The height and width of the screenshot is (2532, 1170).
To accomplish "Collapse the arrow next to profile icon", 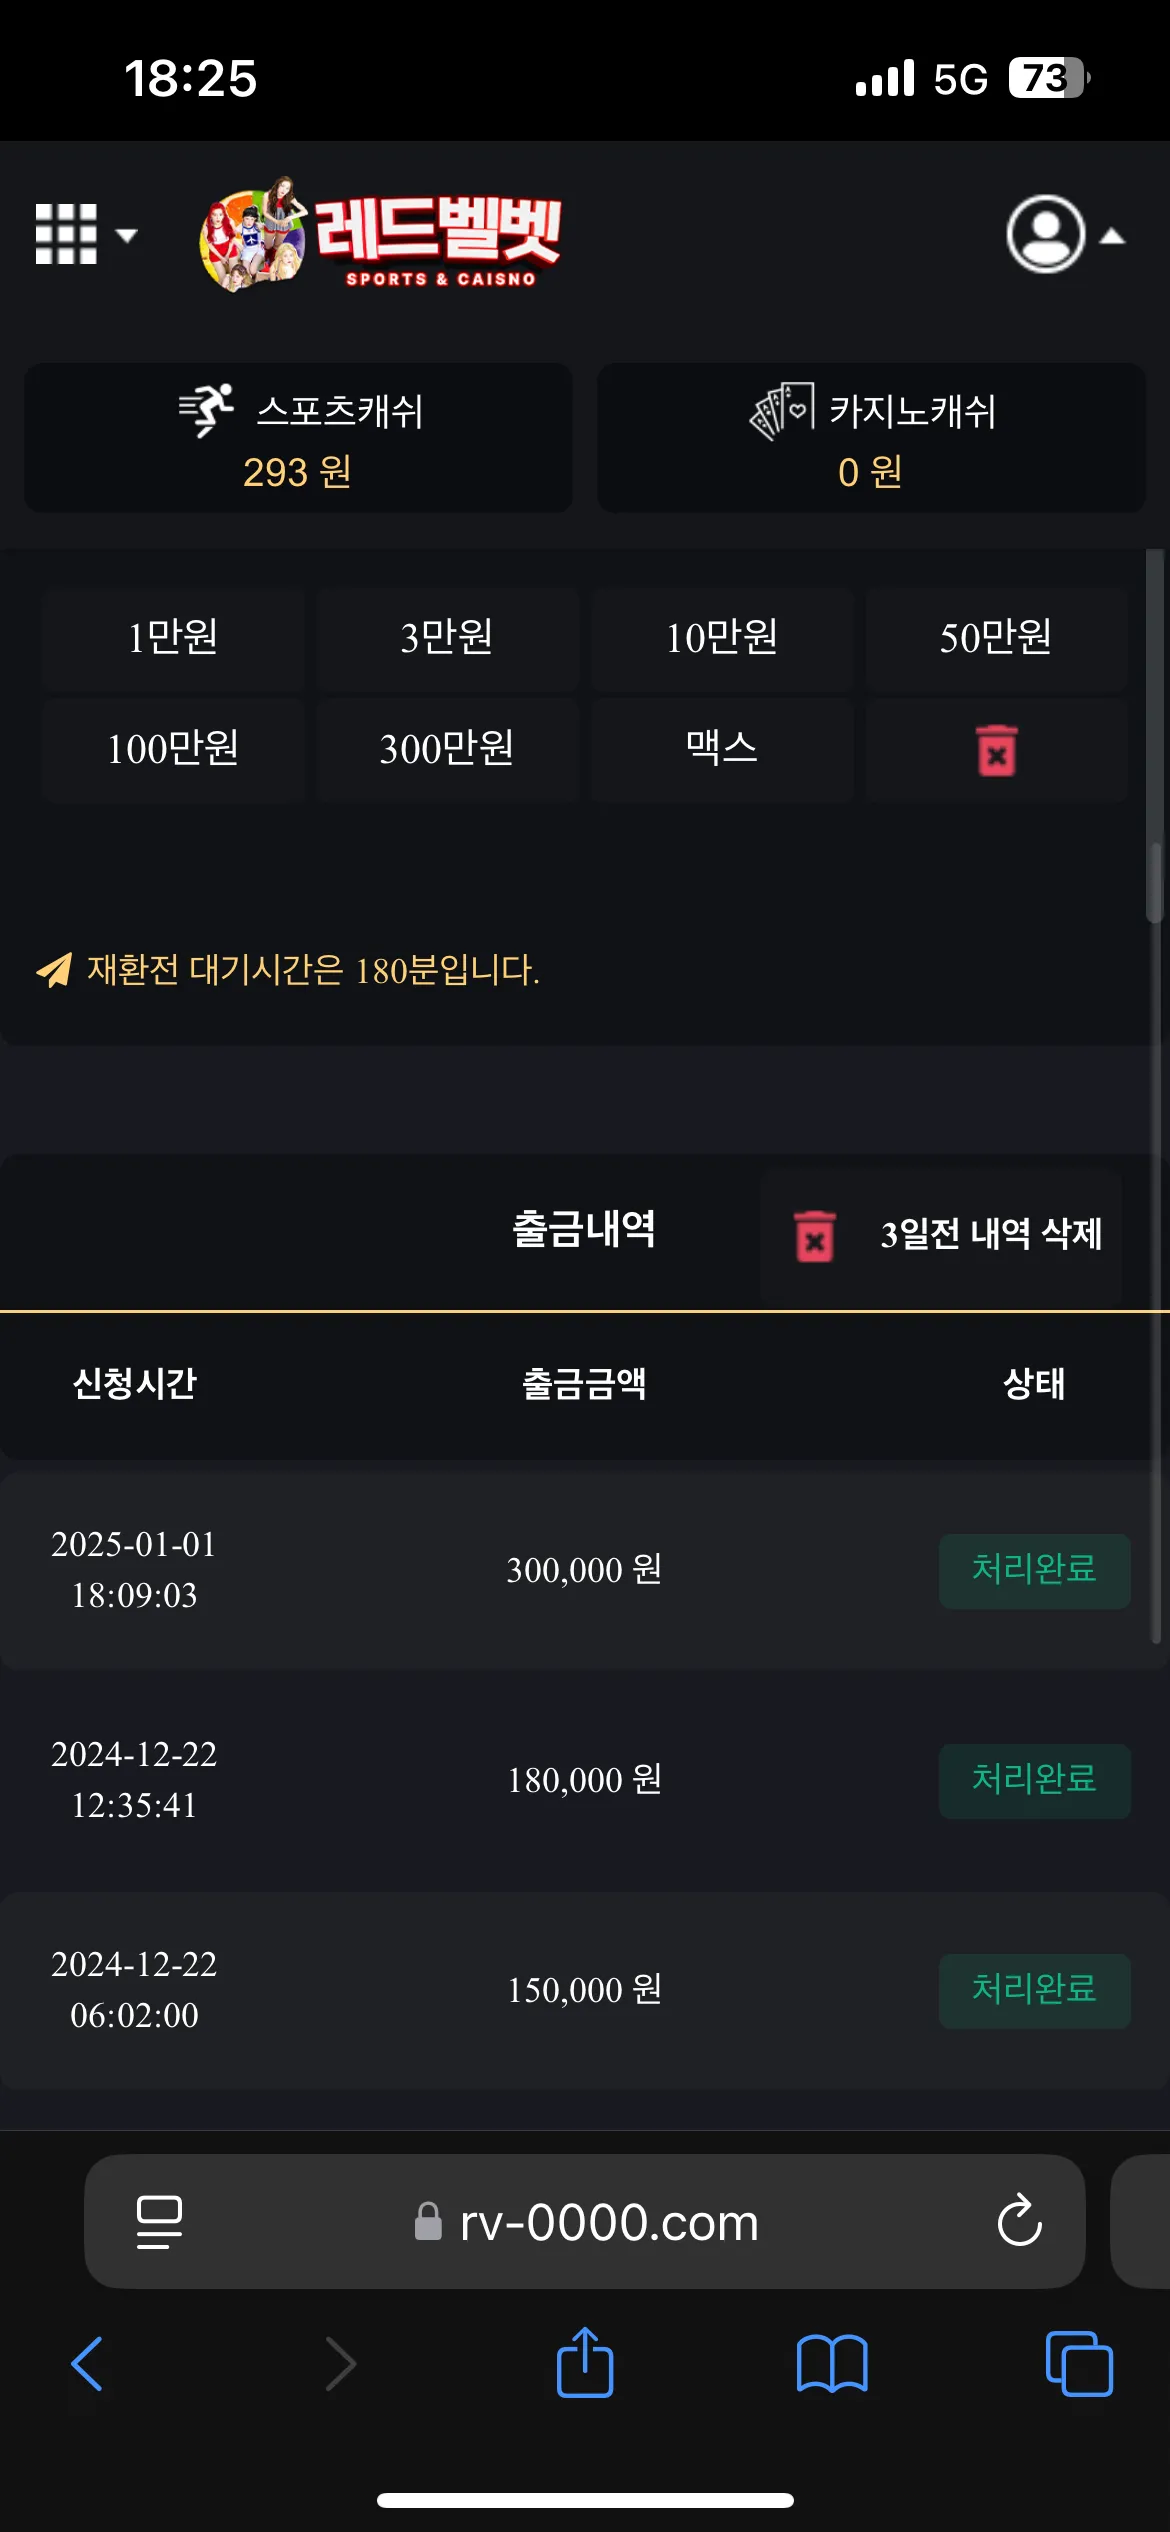I will click(1112, 237).
